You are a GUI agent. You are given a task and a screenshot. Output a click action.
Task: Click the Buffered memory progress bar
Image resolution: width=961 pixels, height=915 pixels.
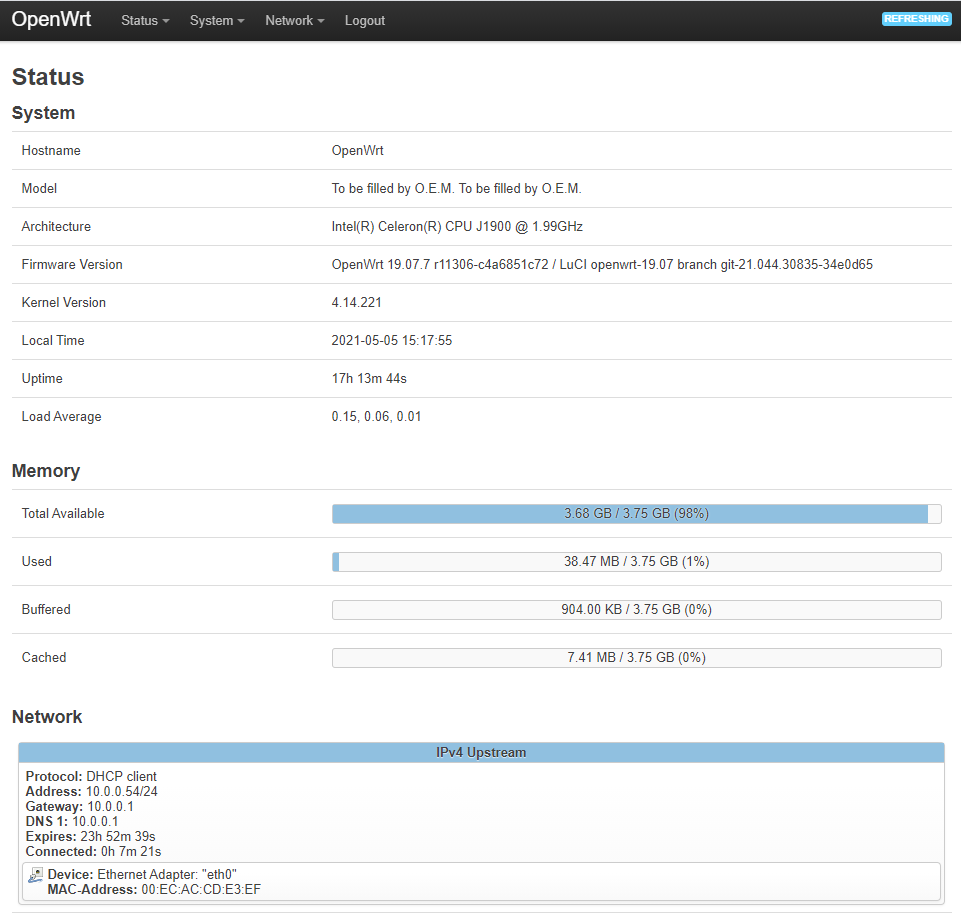click(636, 609)
